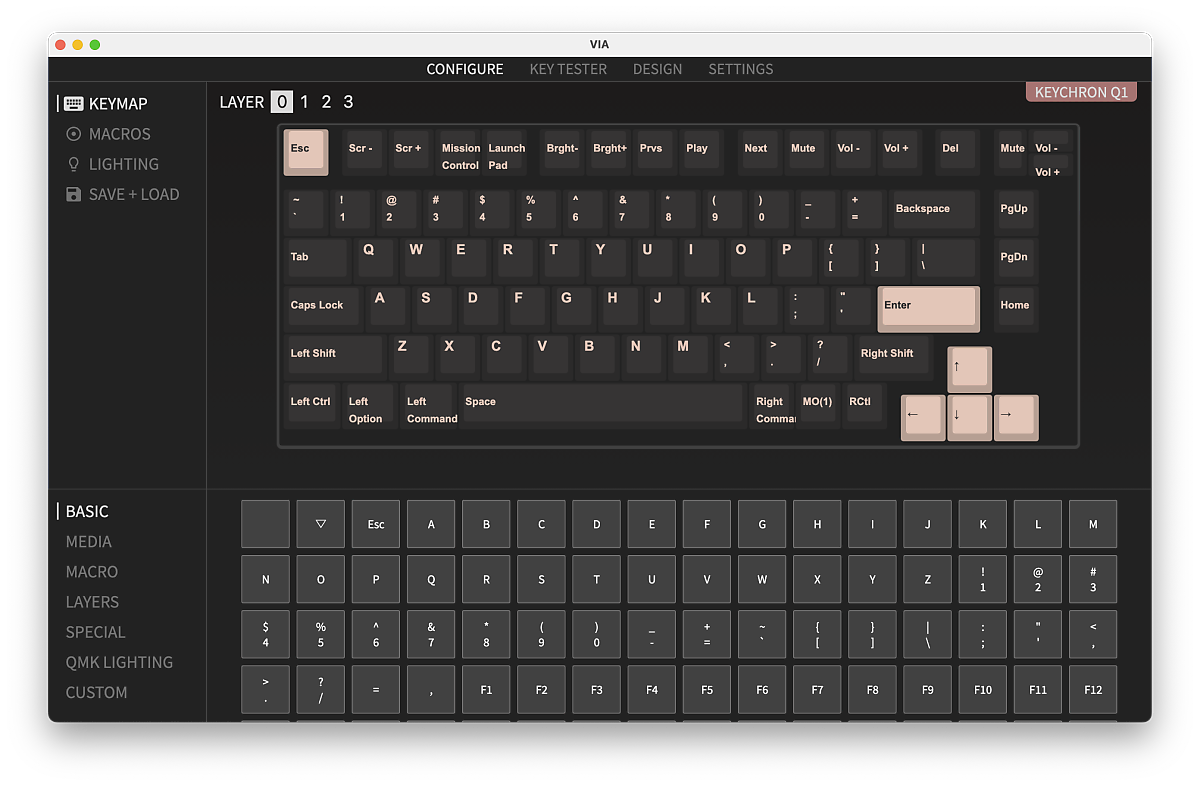The height and width of the screenshot is (786, 1200).
Task: Select the Left Option key on layout
Action: tap(369, 405)
